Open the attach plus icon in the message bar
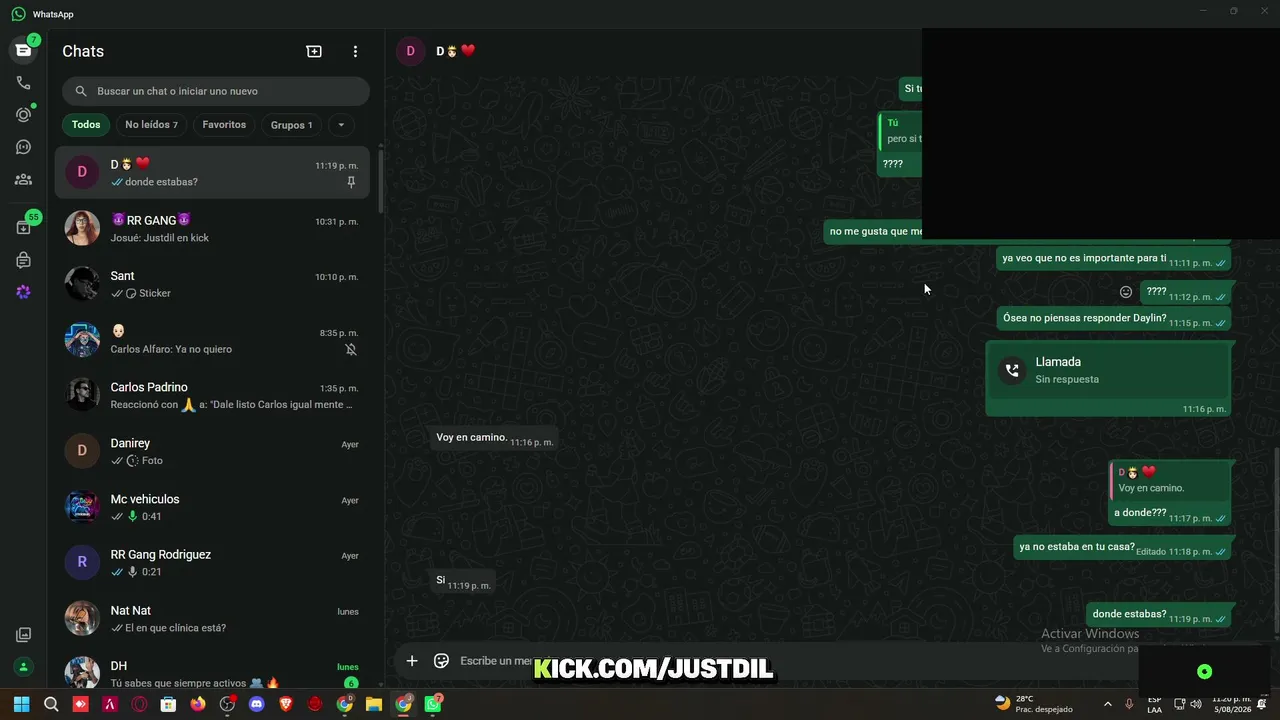1280x720 pixels. [x=411, y=660]
